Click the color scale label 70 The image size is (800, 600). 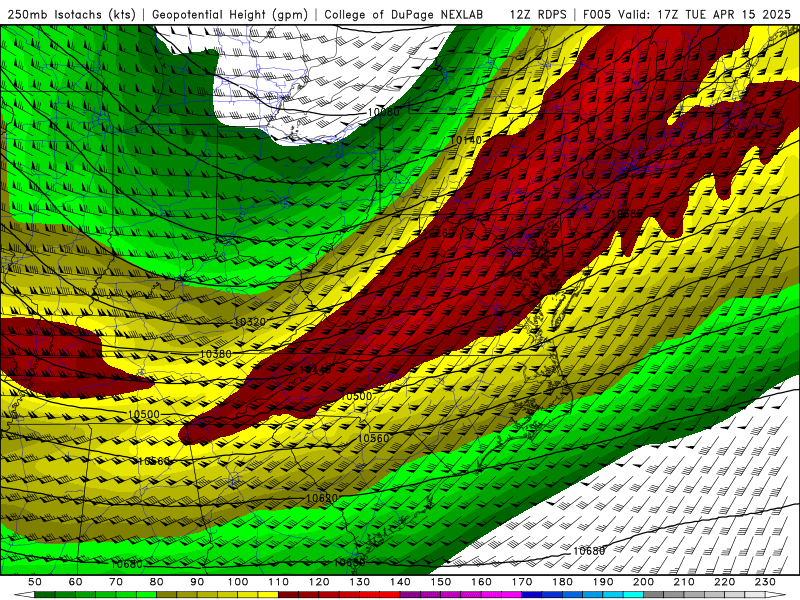pyautogui.click(x=116, y=582)
